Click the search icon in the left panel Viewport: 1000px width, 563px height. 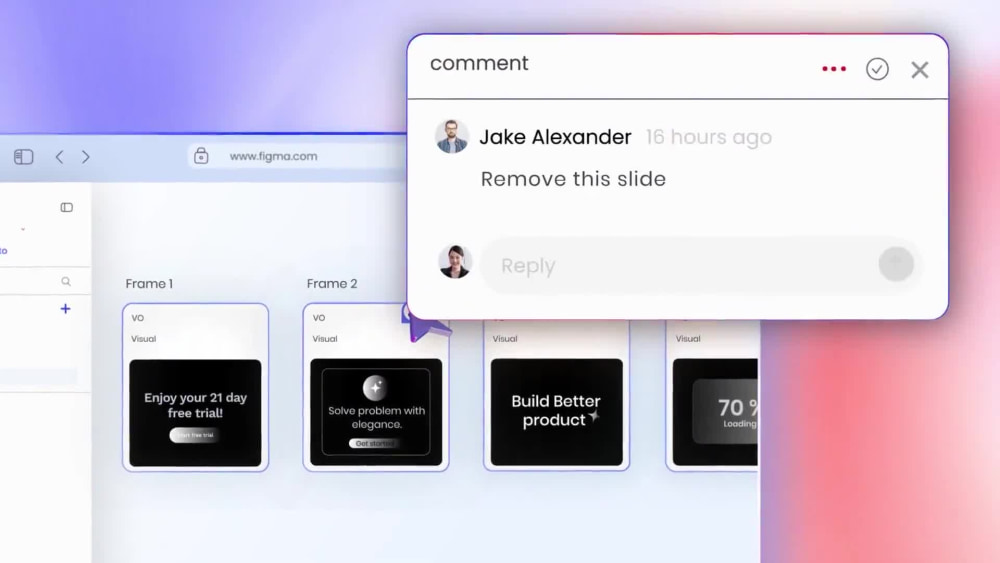coord(66,281)
